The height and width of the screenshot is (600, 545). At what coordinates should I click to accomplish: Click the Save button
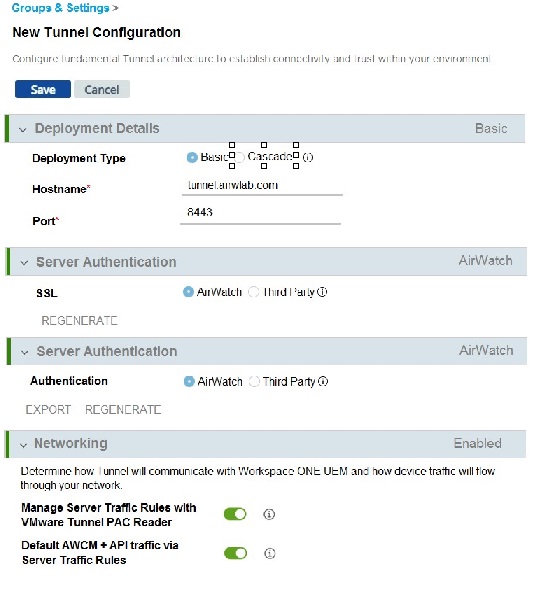tap(43, 89)
